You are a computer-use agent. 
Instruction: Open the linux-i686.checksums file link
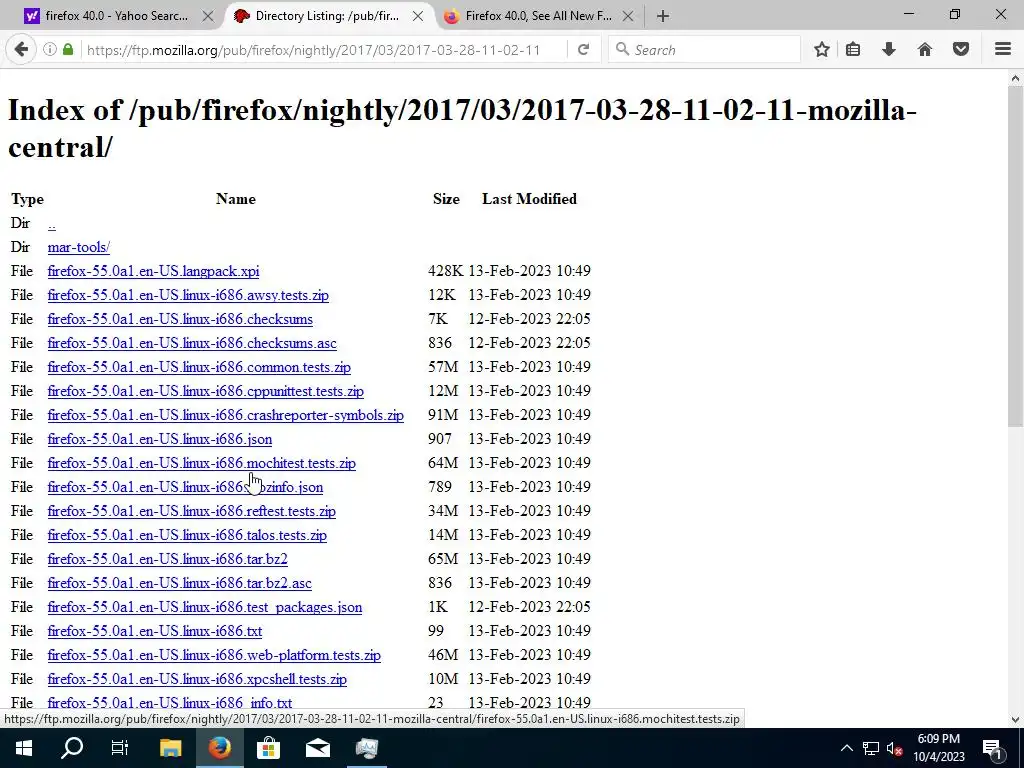pos(180,319)
